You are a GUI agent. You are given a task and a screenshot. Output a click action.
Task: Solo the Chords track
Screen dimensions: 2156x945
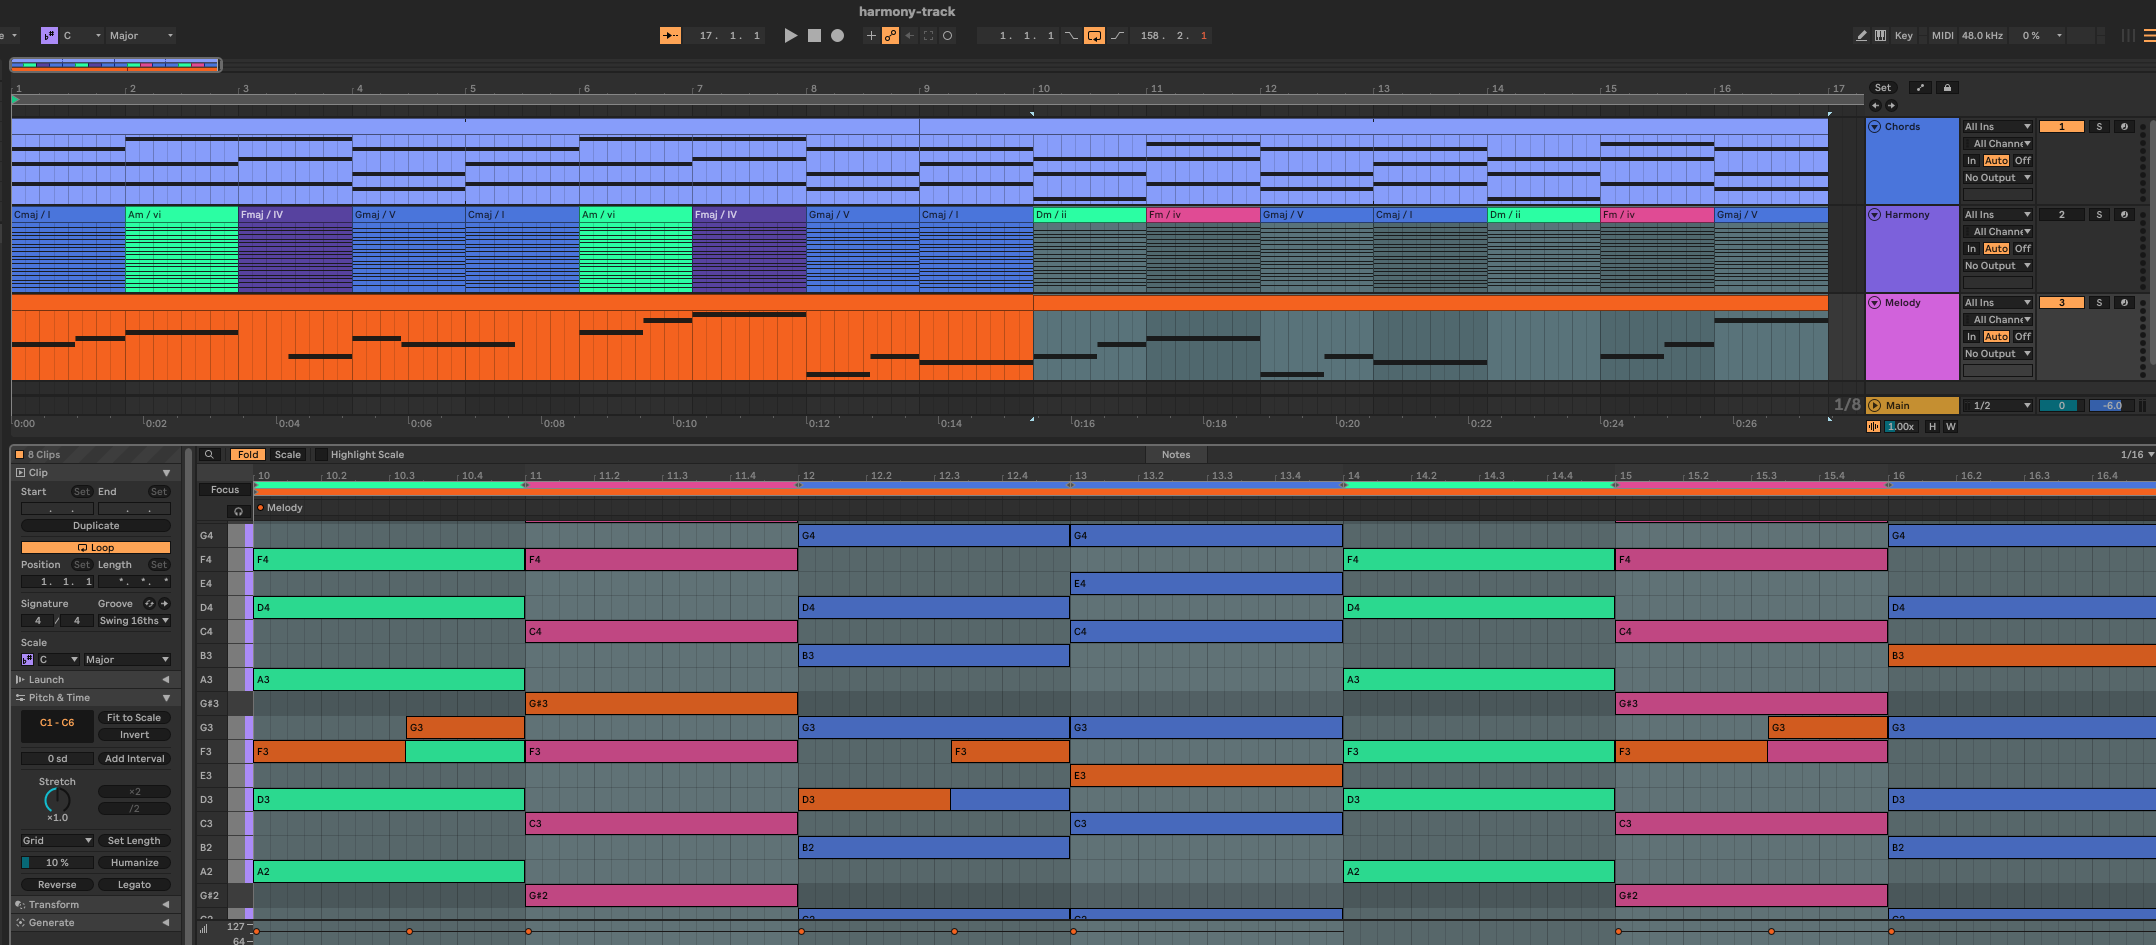tap(2099, 127)
